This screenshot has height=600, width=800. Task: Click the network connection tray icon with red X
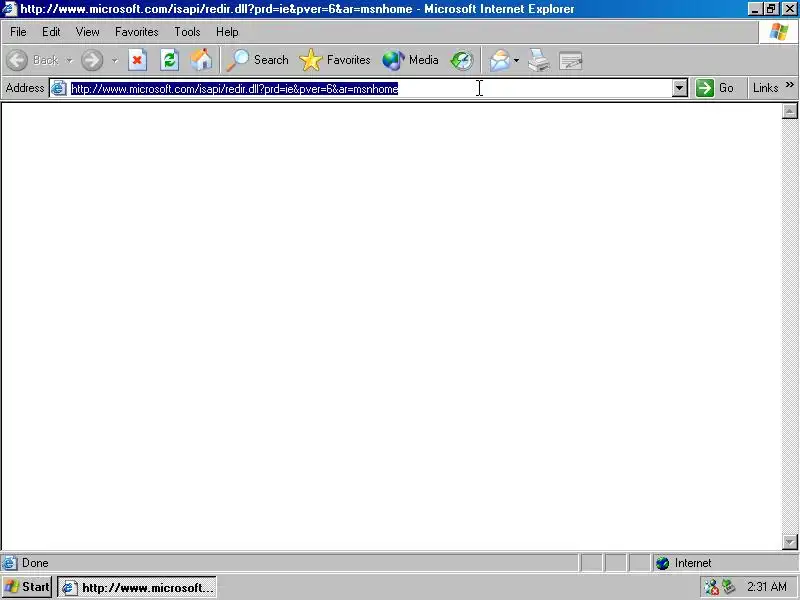click(x=711, y=587)
